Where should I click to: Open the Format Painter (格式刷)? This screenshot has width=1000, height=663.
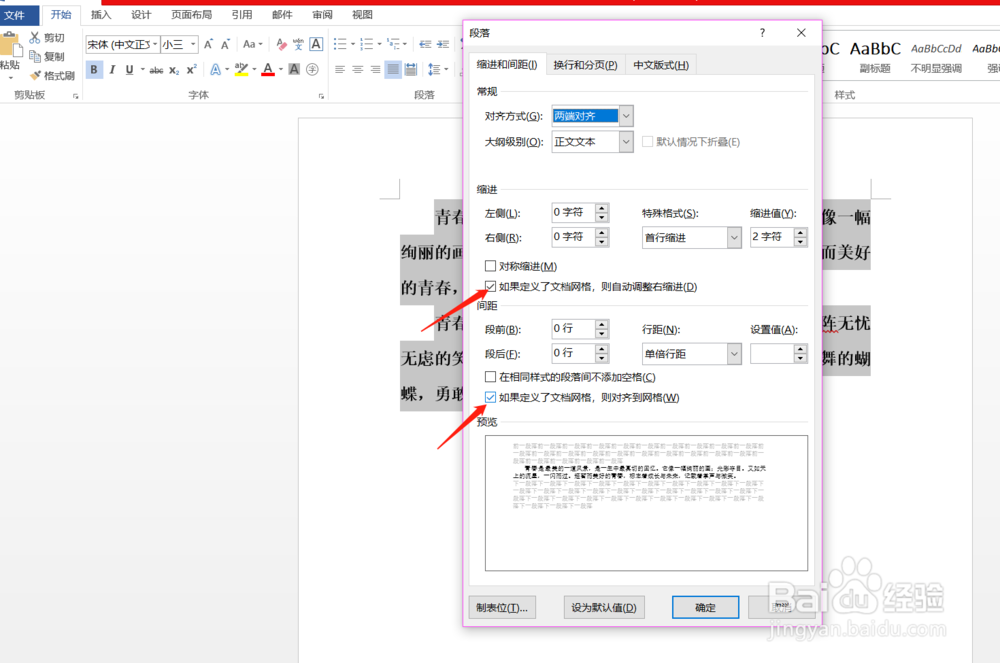[55, 73]
